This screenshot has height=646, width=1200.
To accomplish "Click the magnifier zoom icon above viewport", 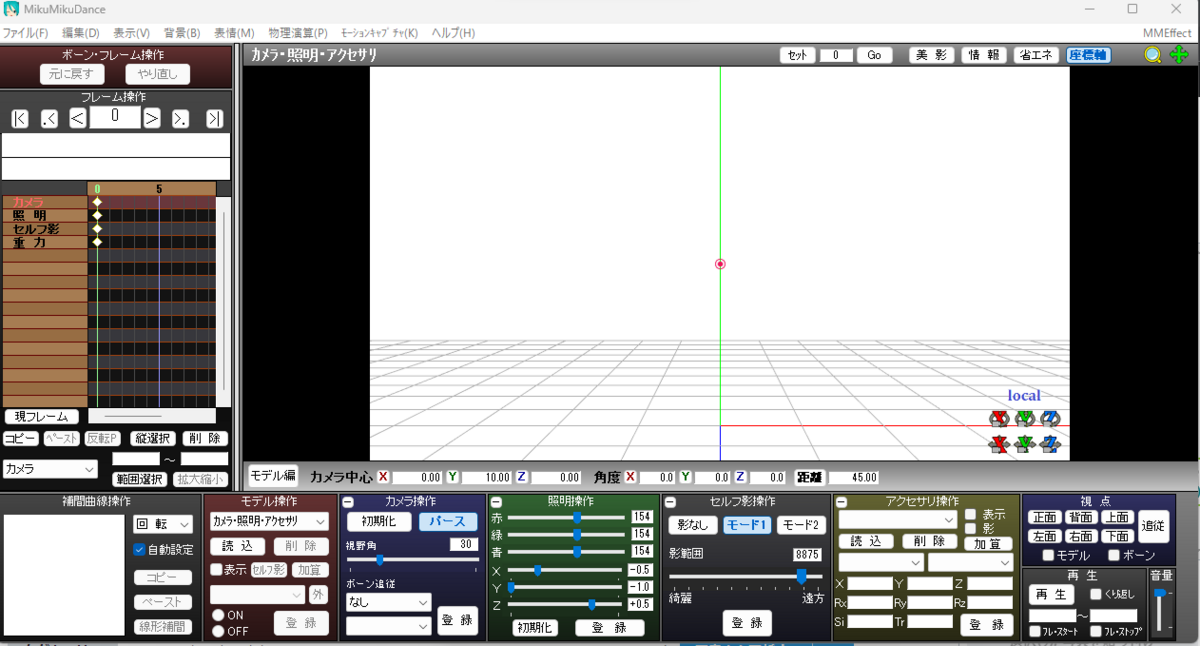I will pyautogui.click(x=1153, y=55).
